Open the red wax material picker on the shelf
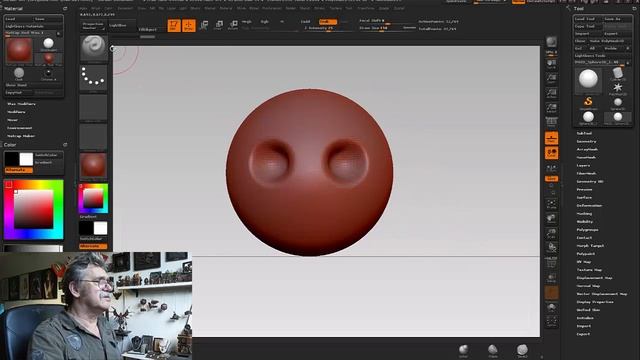Screen dimensions: 640x360 pos(93,166)
